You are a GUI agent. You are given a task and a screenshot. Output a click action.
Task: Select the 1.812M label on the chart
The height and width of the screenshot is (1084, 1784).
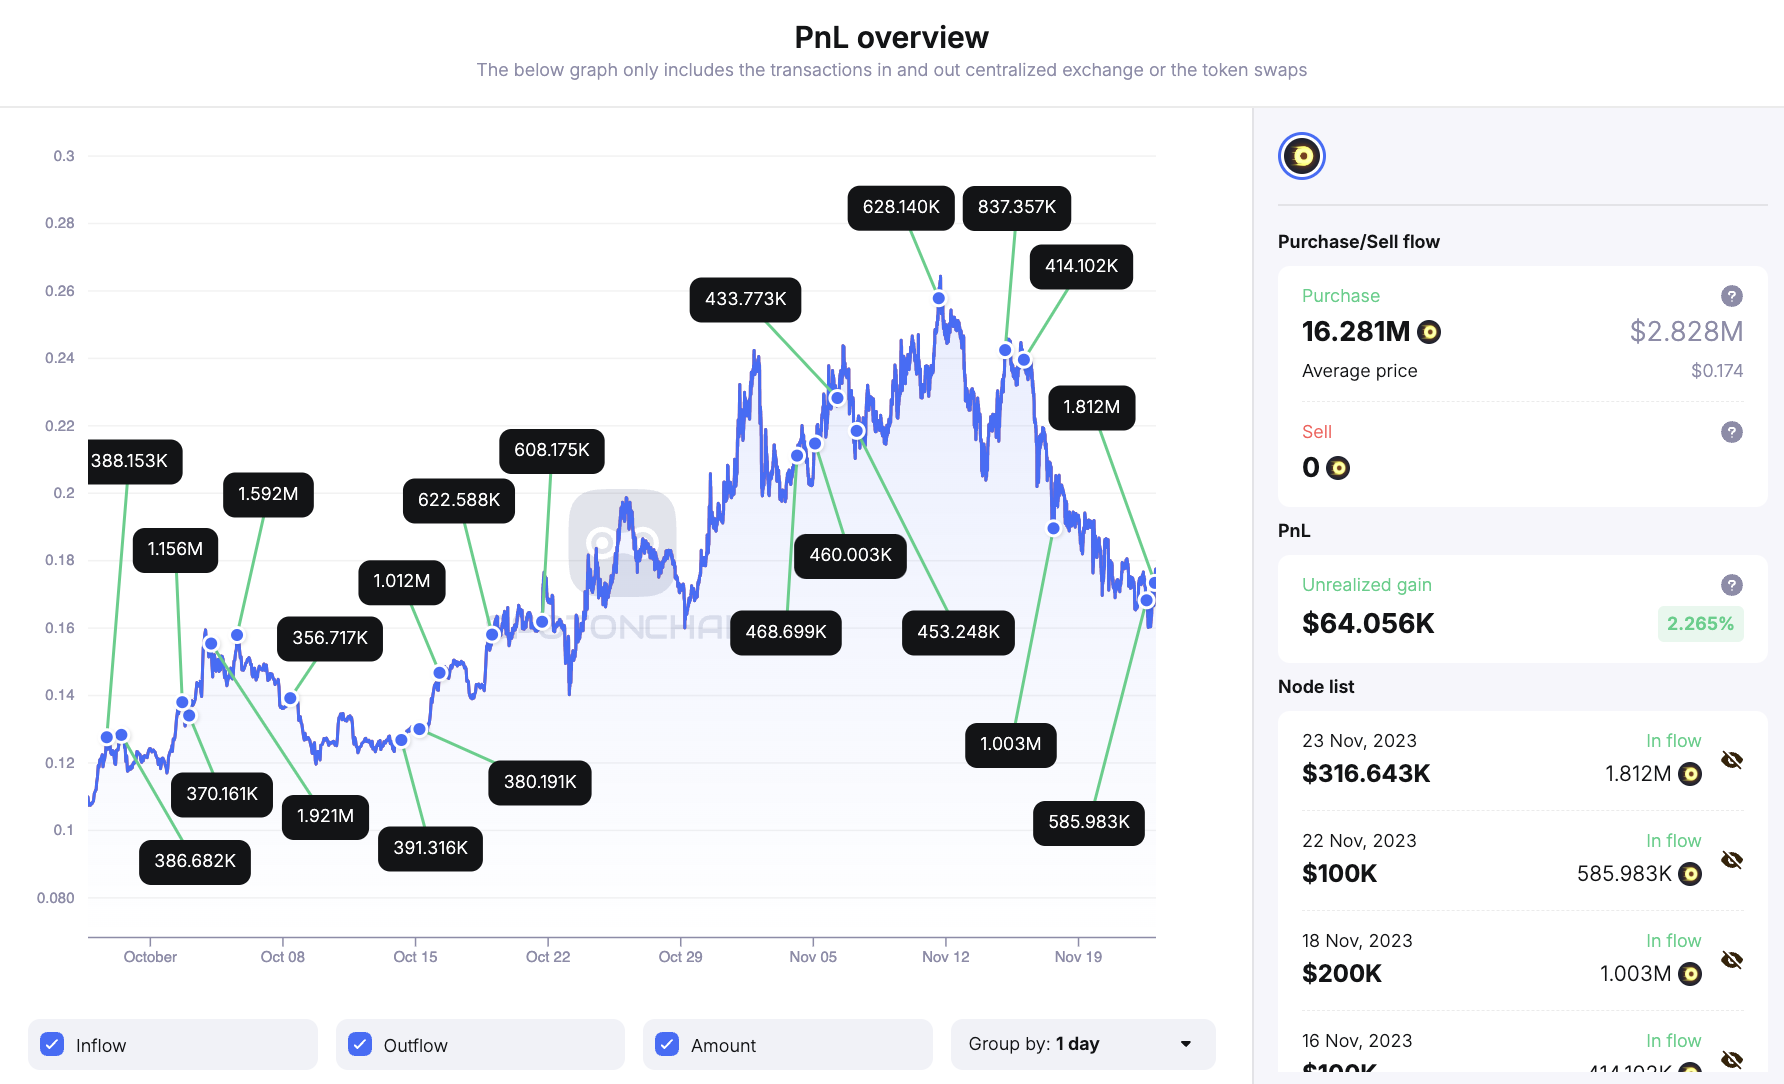tap(1091, 407)
